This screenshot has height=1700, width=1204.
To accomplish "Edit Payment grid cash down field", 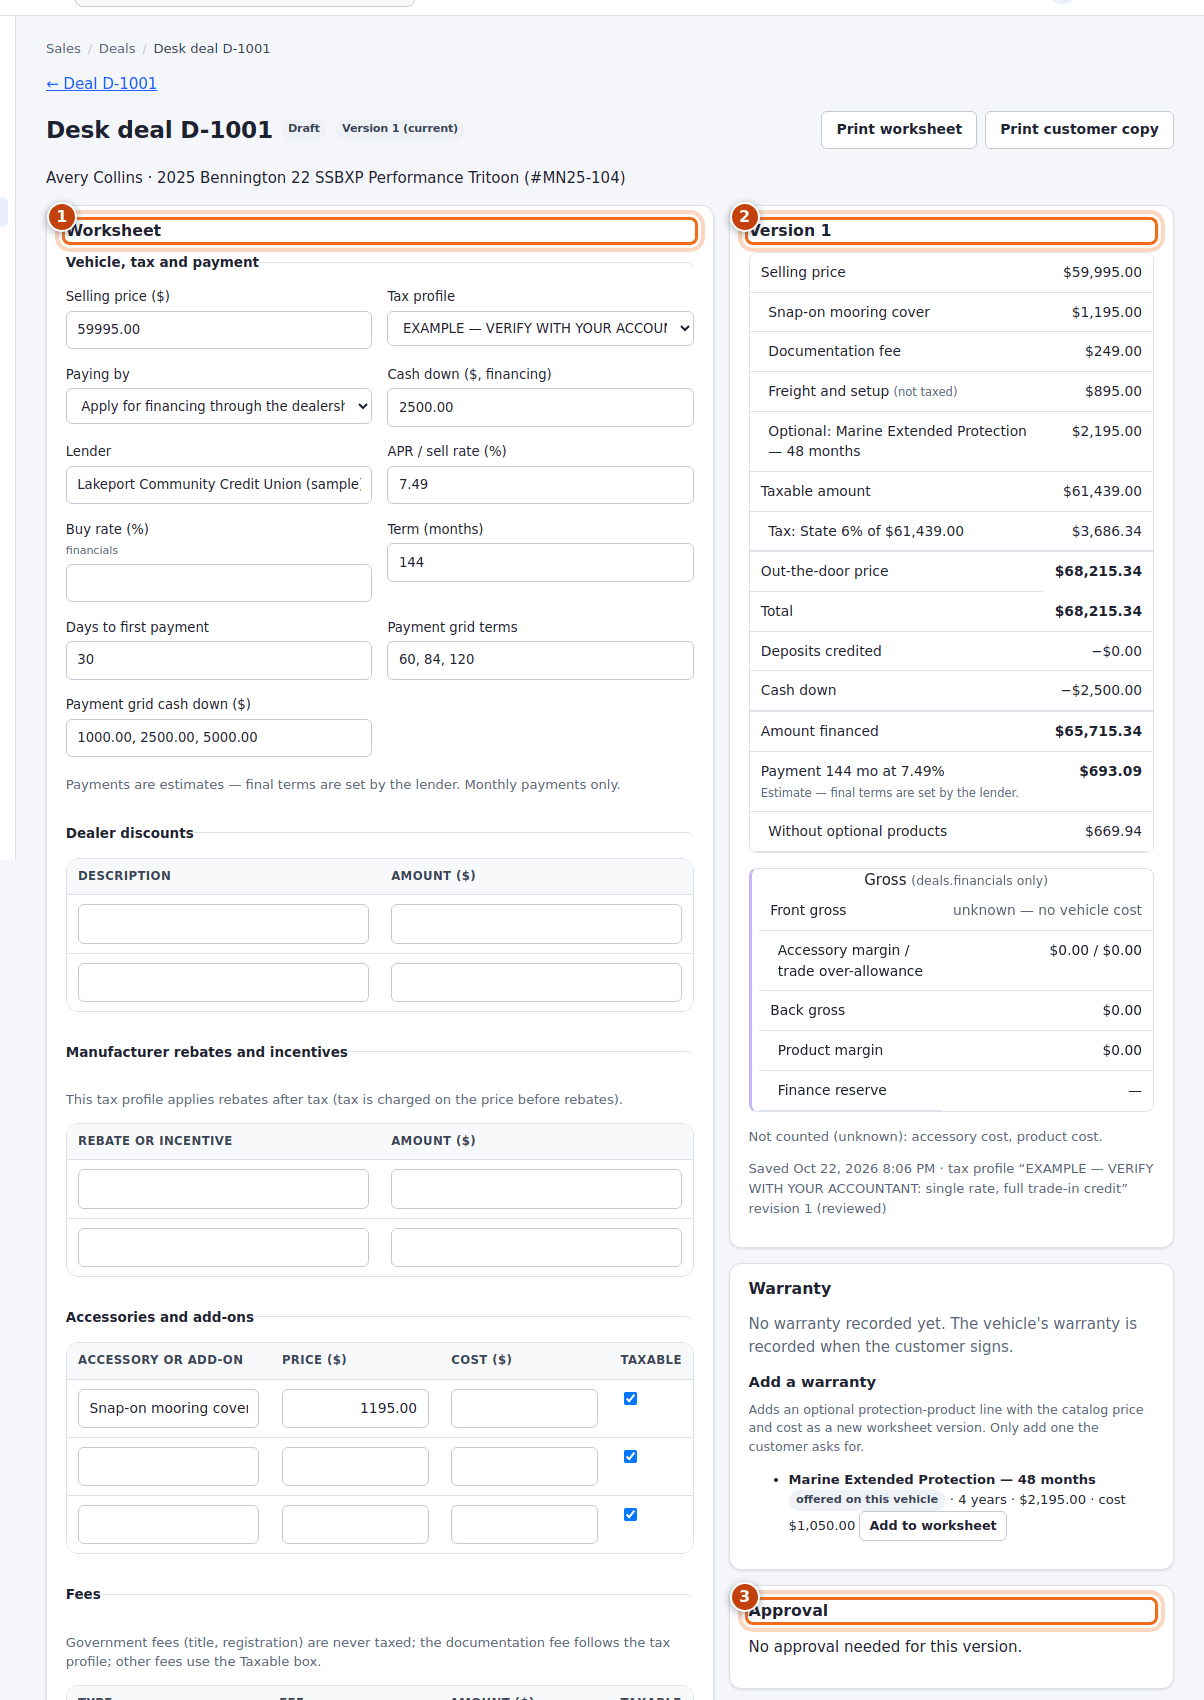I will 219,738.
